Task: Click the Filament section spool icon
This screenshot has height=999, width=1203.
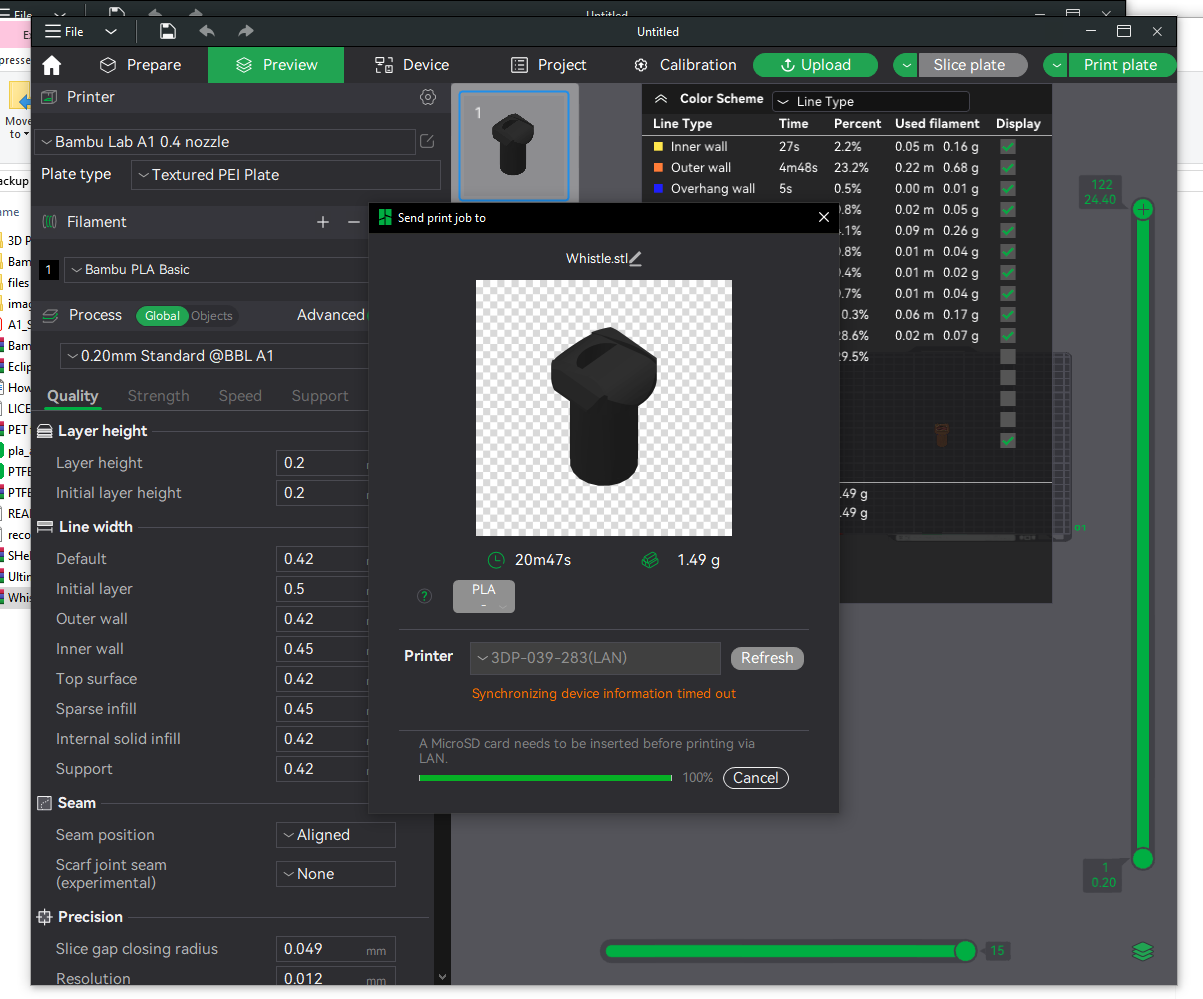Action: (x=50, y=222)
